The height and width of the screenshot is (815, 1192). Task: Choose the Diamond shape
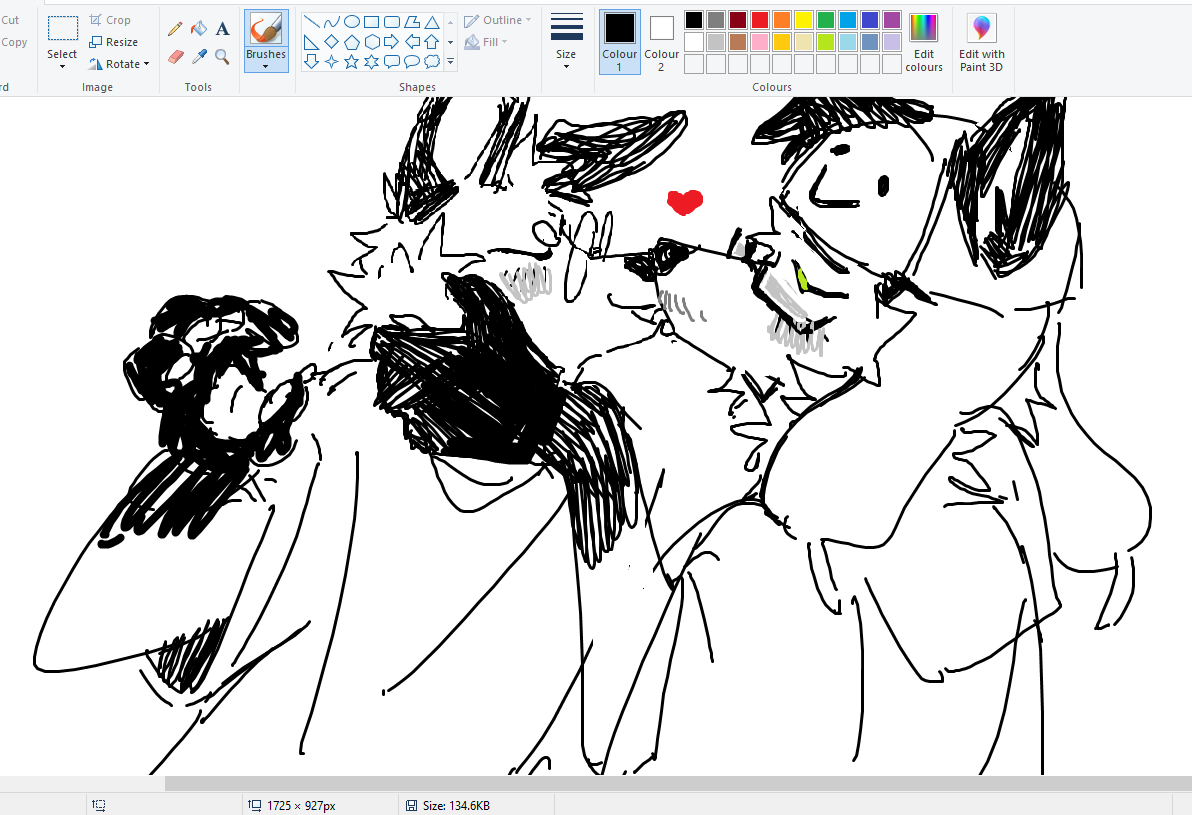[331, 42]
